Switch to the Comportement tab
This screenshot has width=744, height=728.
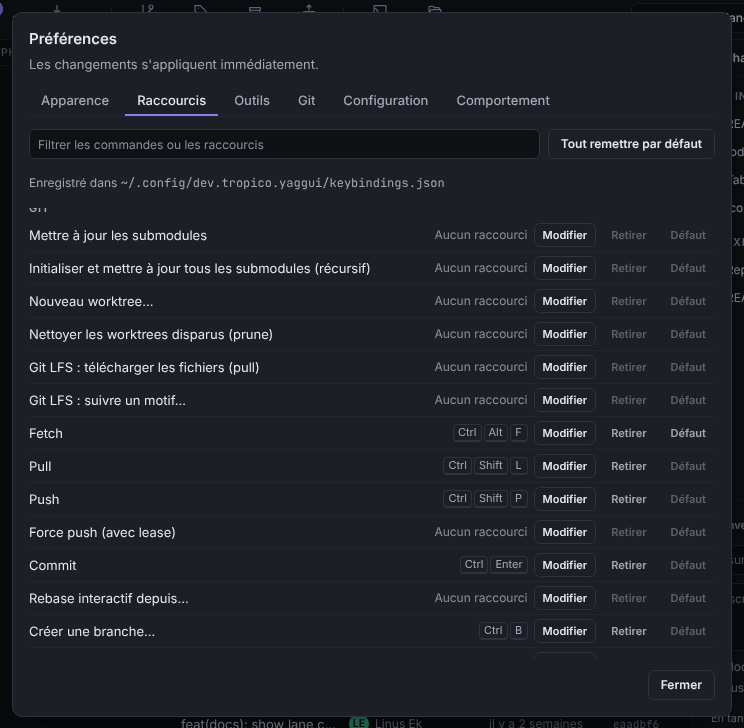(x=503, y=101)
